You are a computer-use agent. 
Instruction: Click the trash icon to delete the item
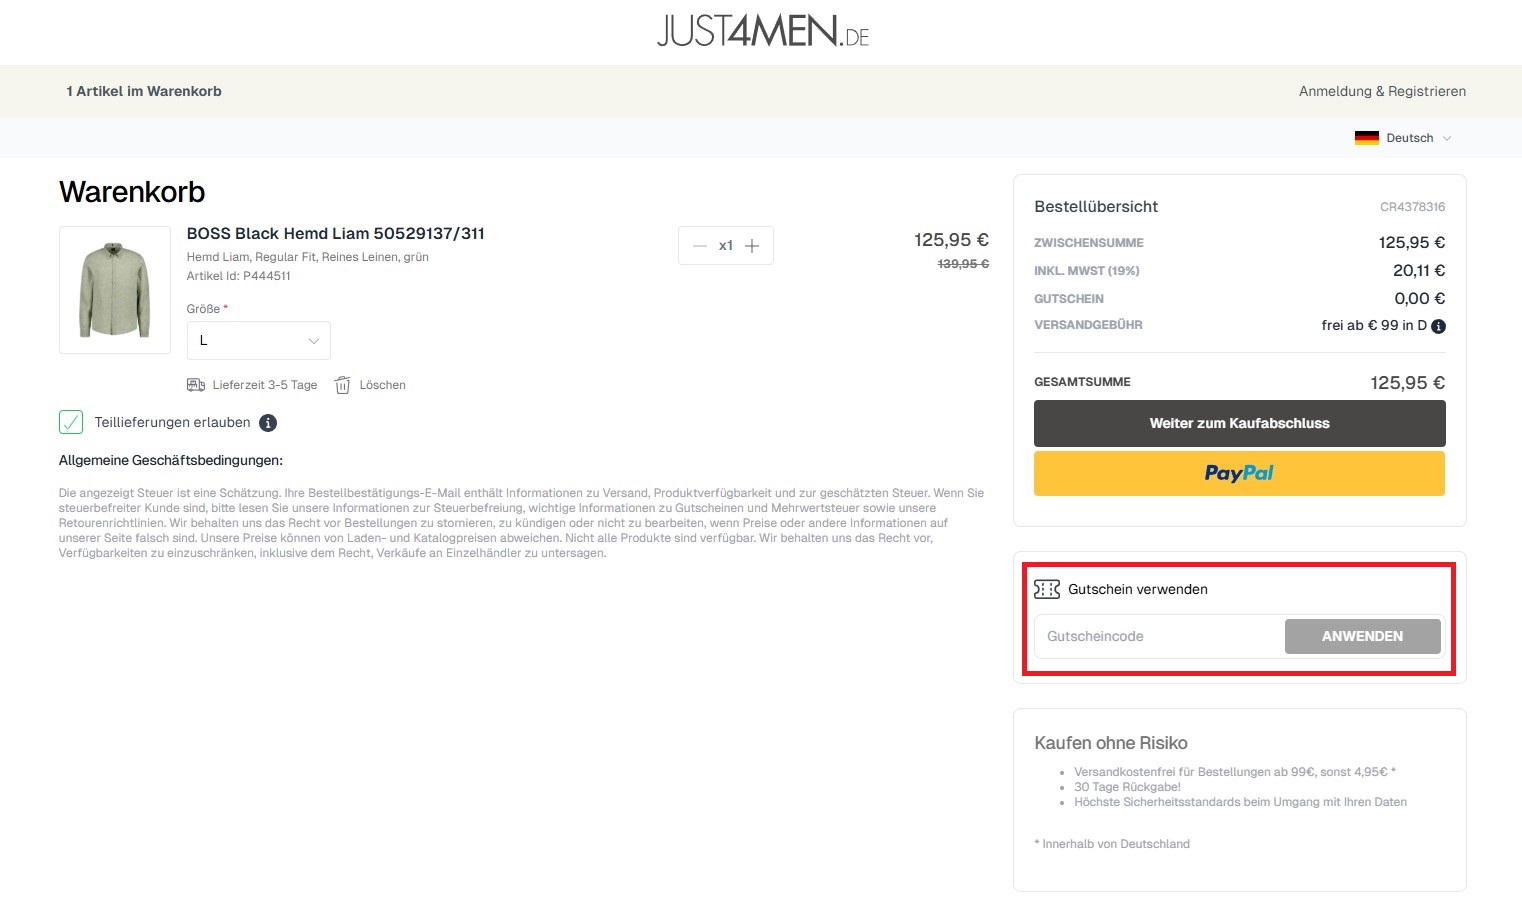(x=341, y=385)
